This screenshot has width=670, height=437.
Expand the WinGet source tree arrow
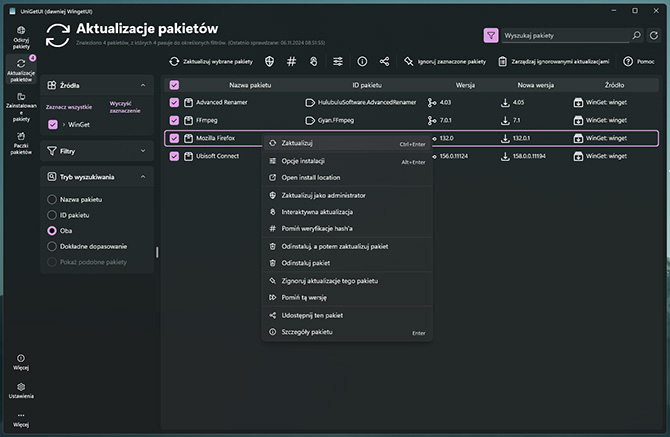(x=64, y=125)
